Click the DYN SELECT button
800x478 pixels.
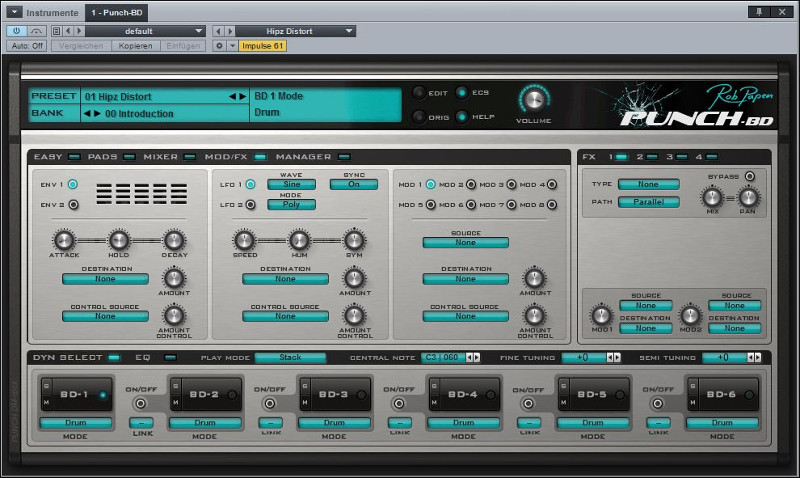pos(76,358)
